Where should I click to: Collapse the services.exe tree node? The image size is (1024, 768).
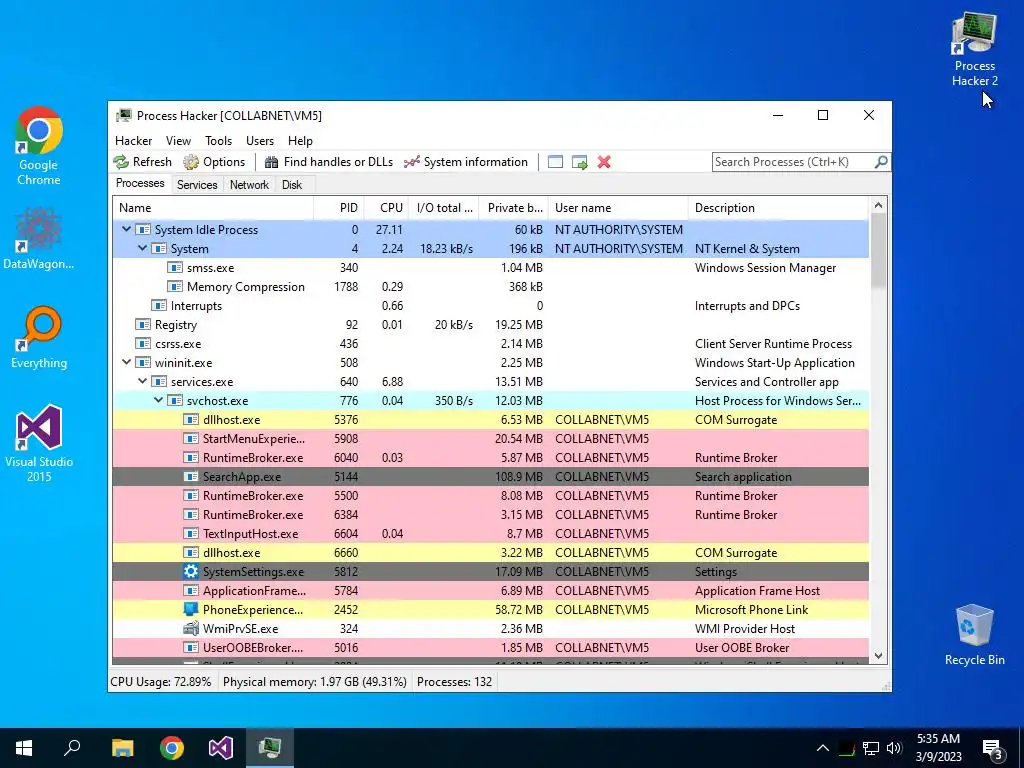pos(142,381)
